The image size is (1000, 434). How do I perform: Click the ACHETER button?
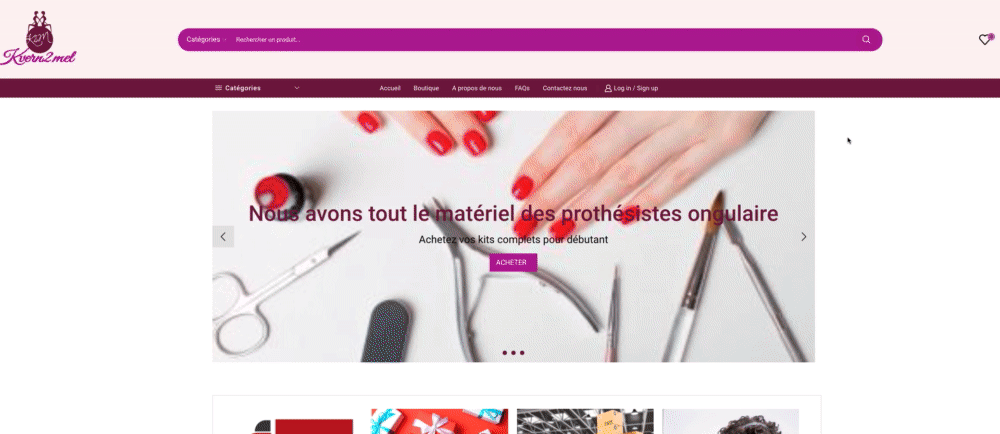[x=513, y=263]
